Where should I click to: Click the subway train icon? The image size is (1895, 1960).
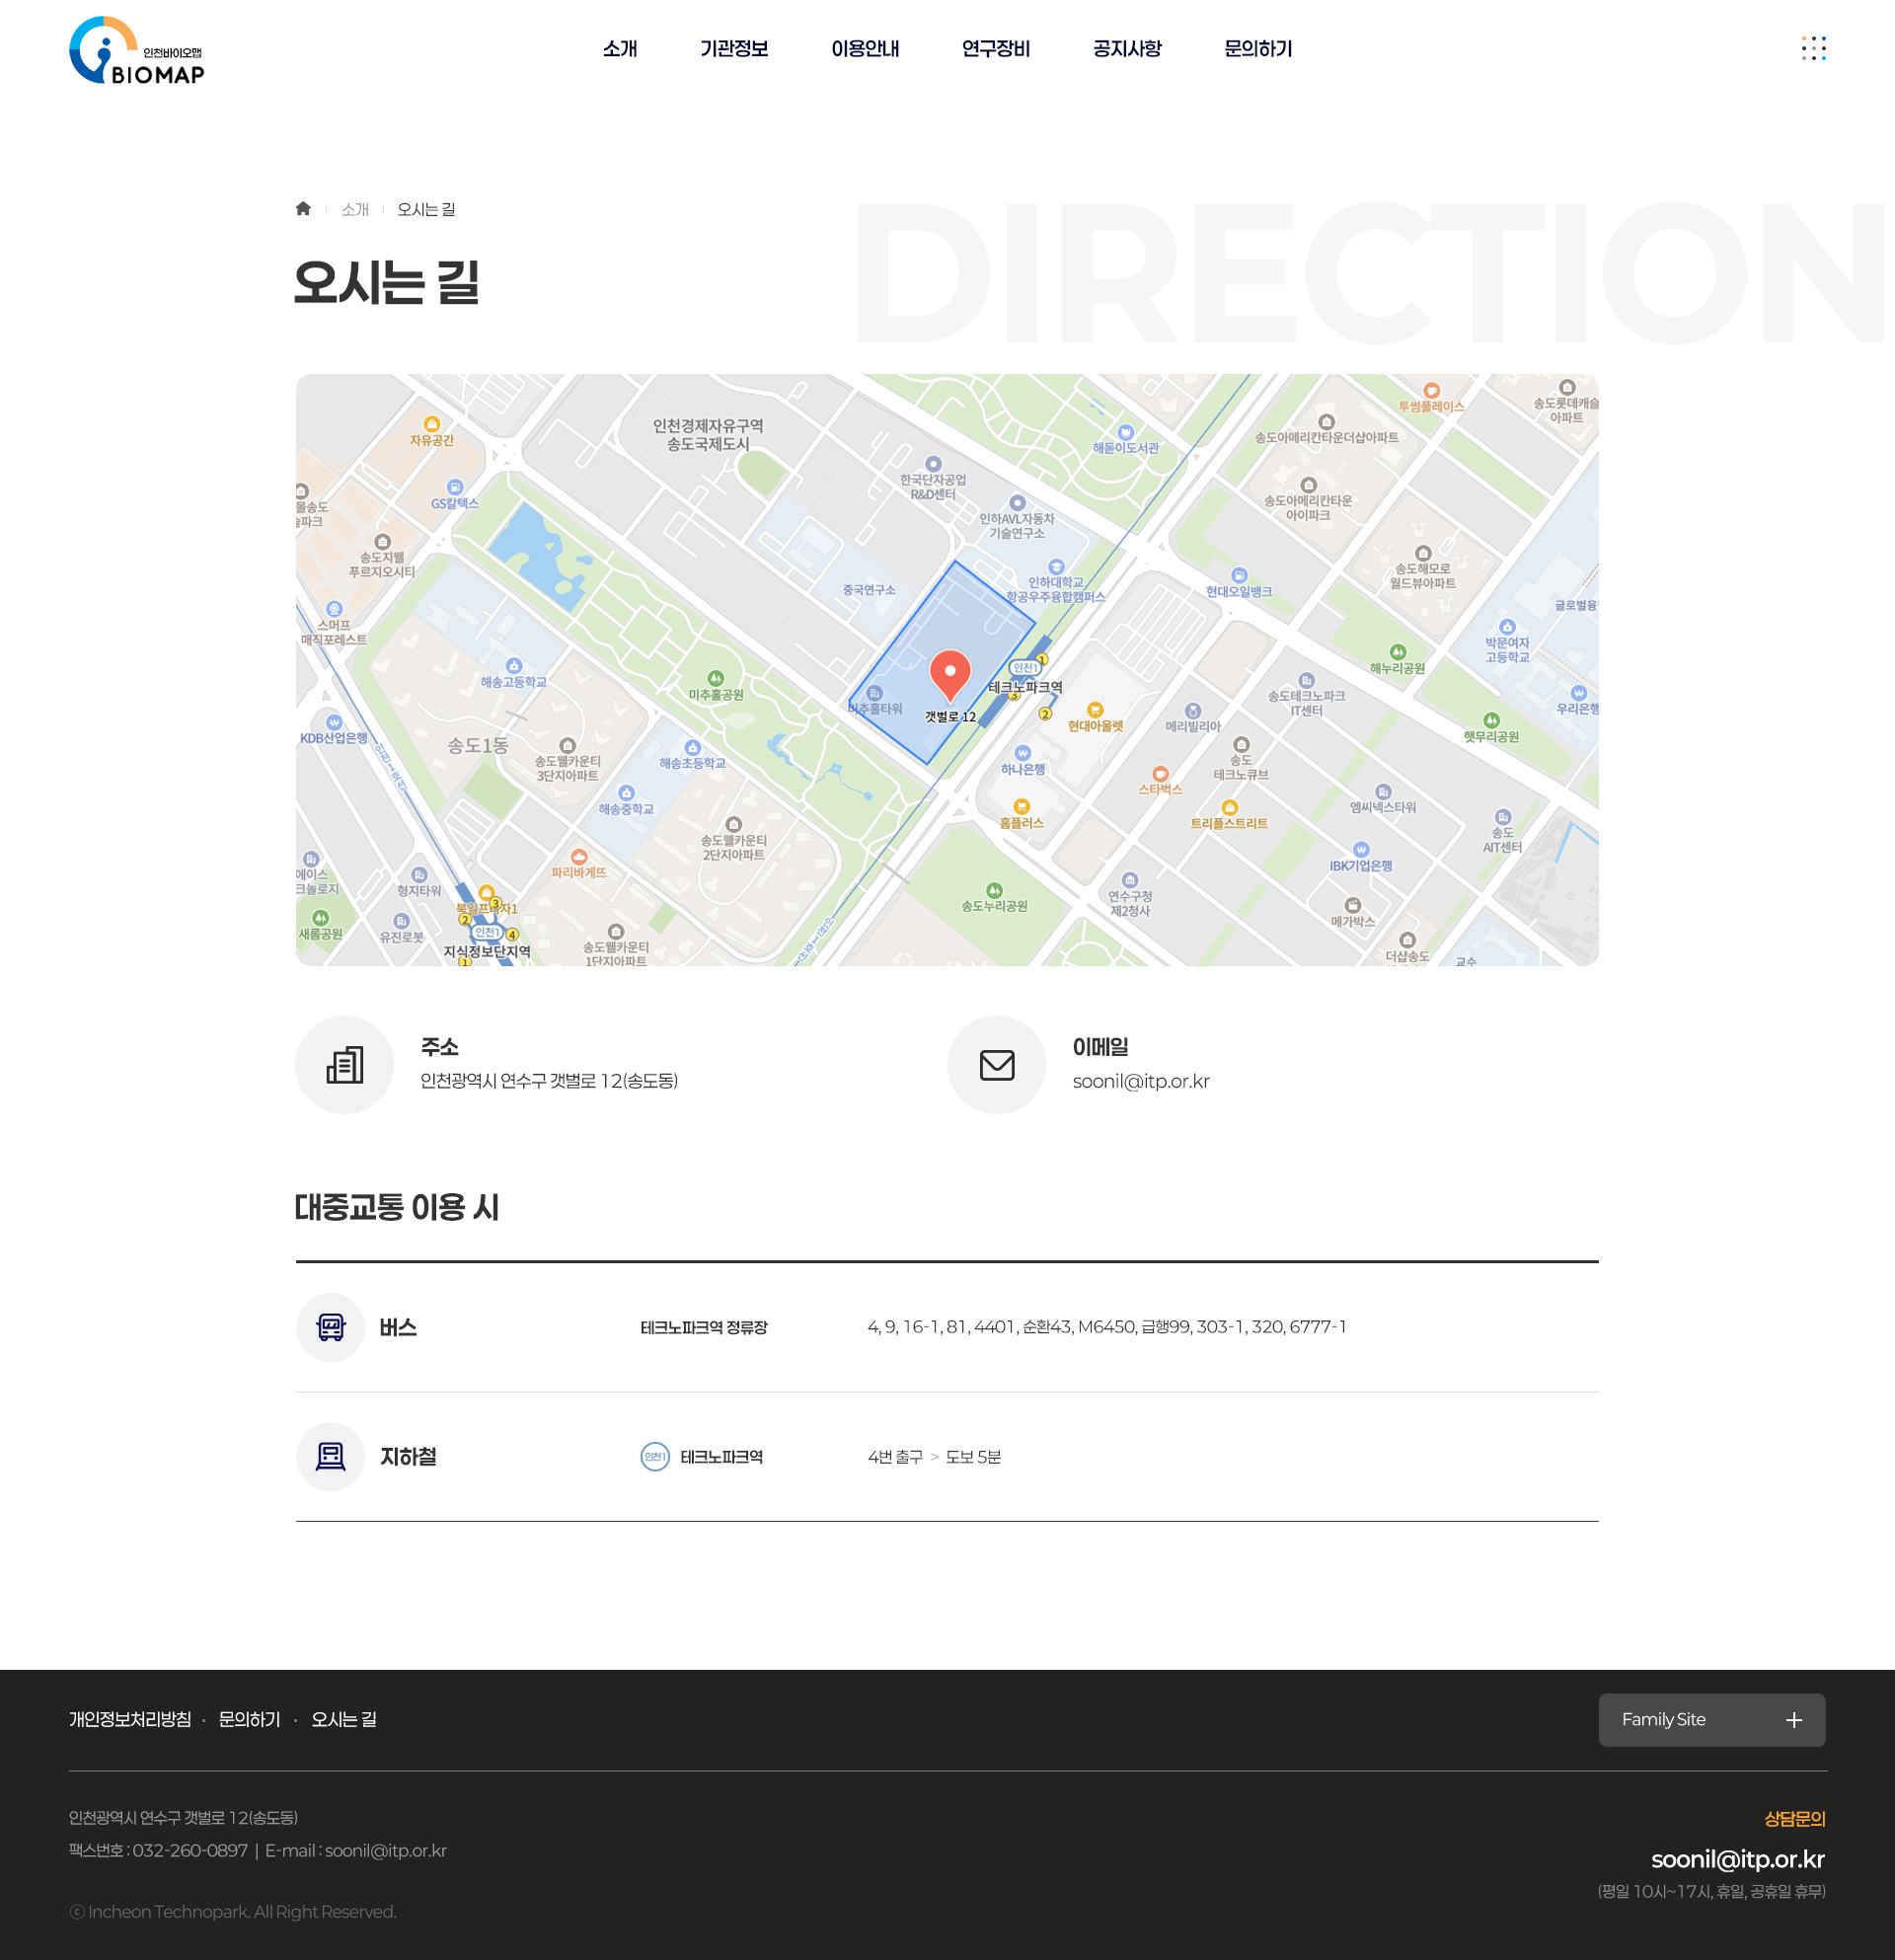click(x=331, y=1457)
